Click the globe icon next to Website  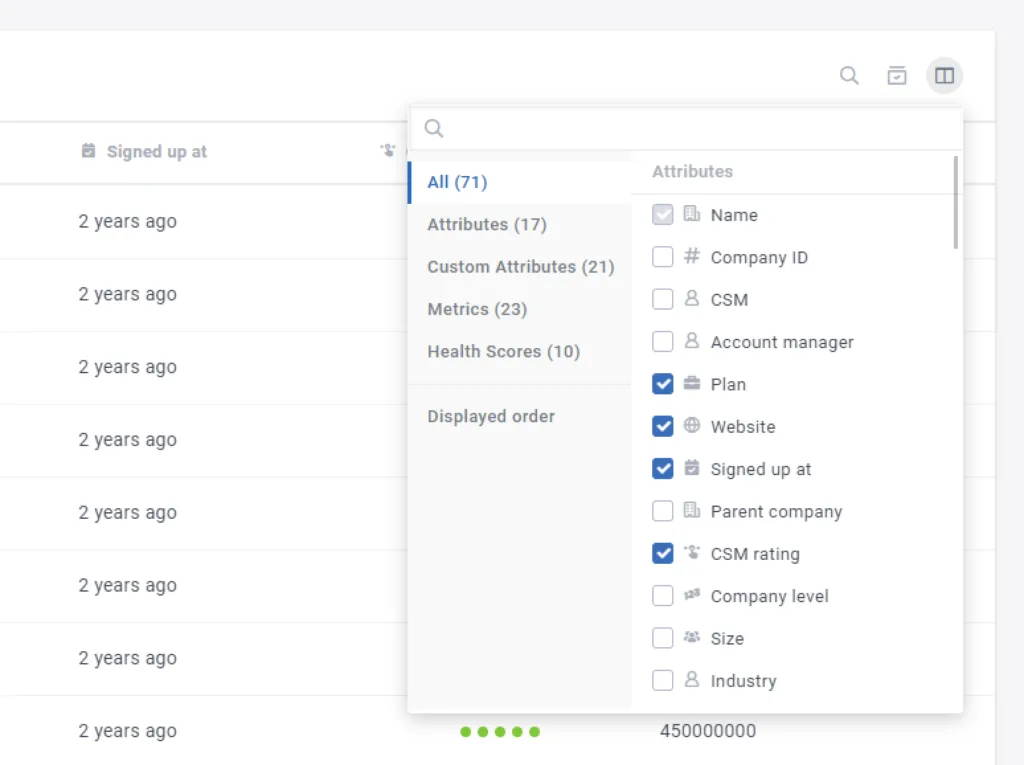tap(692, 425)
